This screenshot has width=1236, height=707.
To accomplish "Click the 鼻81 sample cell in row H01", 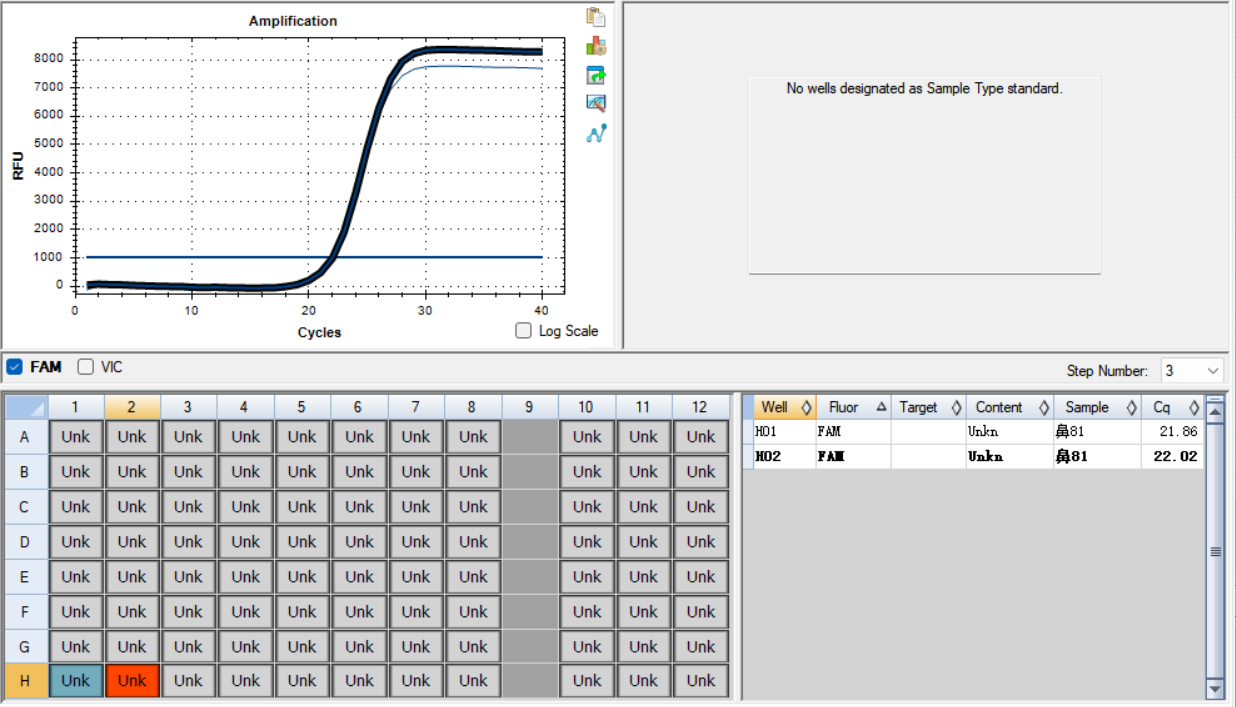I will click(x=1097, y=432).
